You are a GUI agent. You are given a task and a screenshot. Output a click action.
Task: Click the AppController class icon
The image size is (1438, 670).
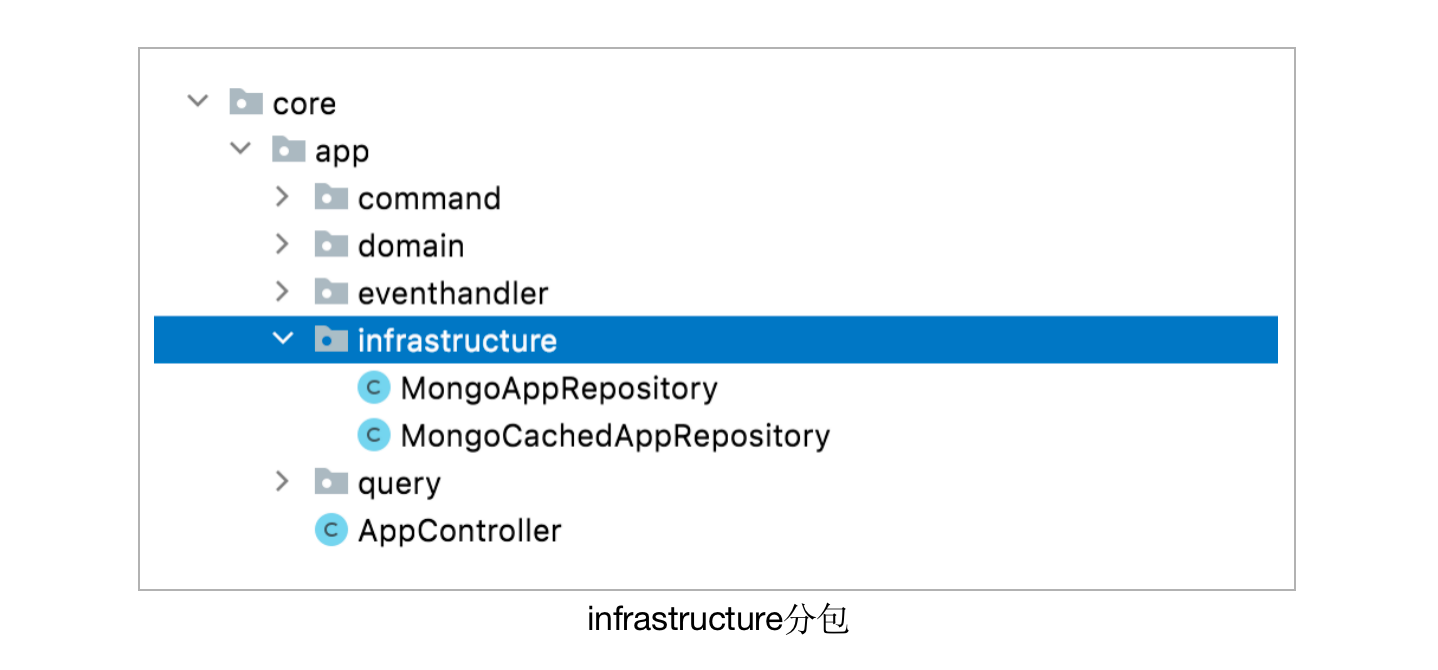pyautogui.click(x=331, y=530)
